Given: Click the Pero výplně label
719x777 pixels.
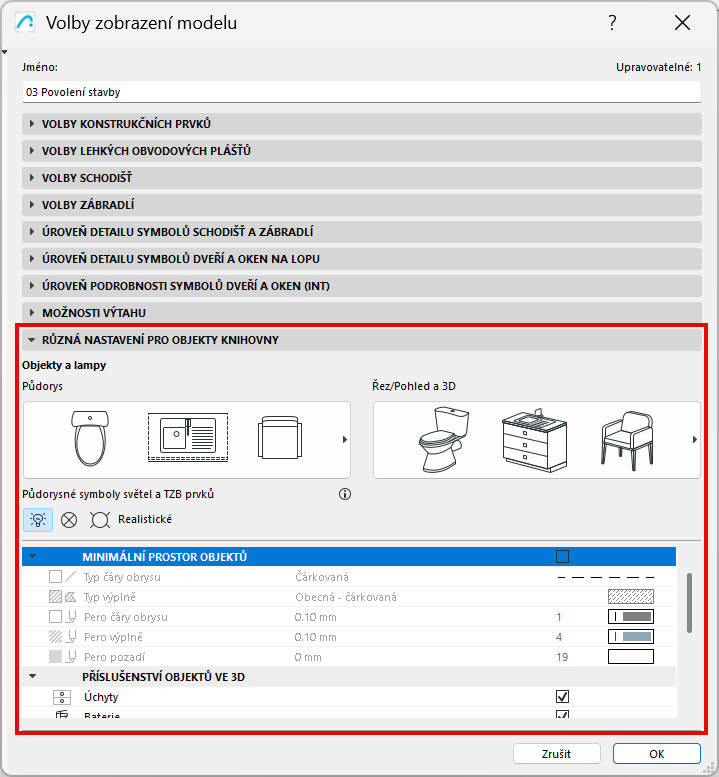Looking at the screenshot, I should pyautogui.click(x=113, y=637).
